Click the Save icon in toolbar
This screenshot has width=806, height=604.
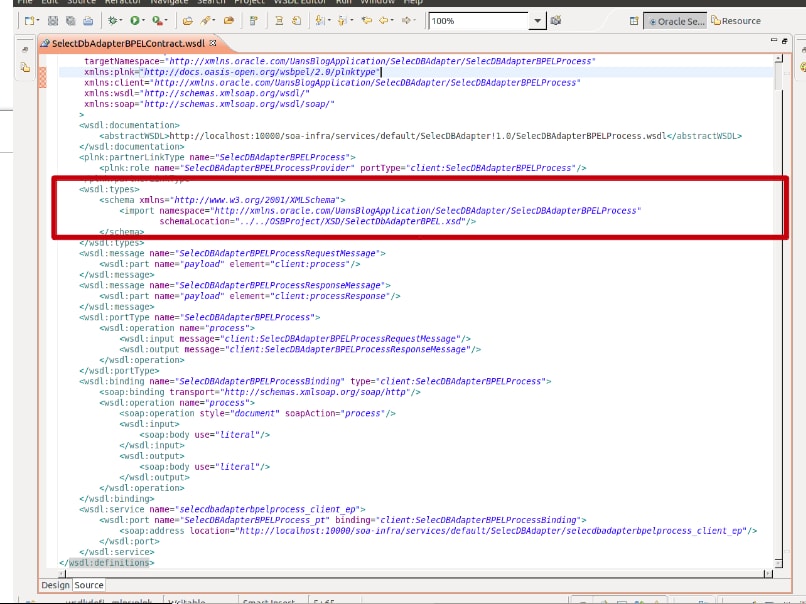tap(55, 20)
